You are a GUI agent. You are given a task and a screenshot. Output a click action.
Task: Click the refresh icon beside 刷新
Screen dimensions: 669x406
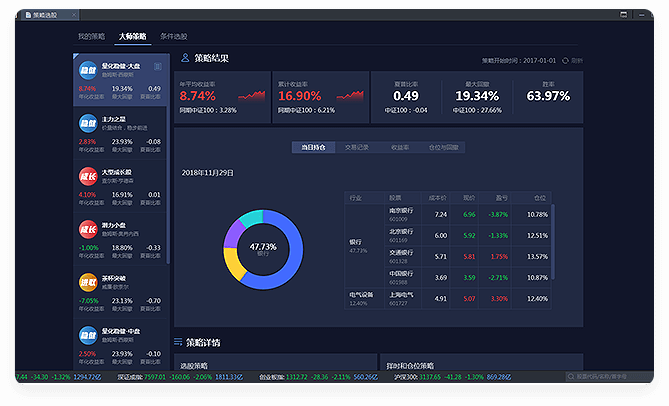[x=566, y=60]
